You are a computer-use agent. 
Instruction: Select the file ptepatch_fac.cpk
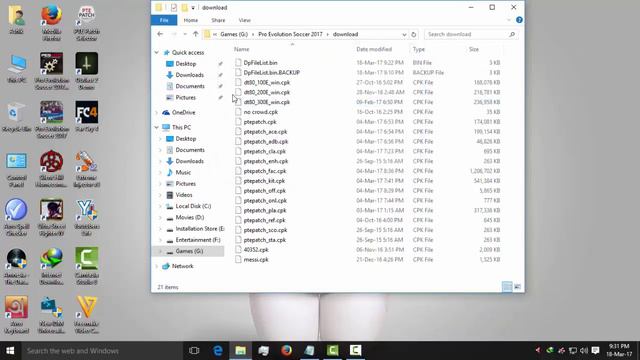(x=264, y=171)
